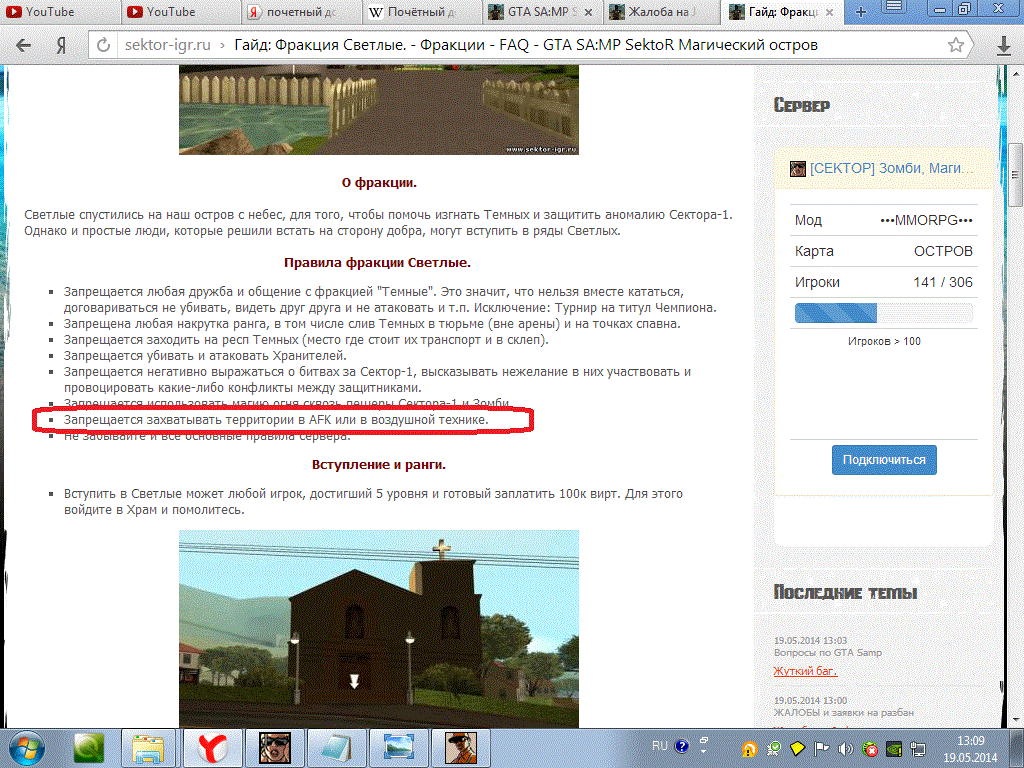The height and width of the screenshot is (768, 1024).
Task: Open the '[СЕКТОР] Зомби, Маги...' server link
Action: [892, 168]
